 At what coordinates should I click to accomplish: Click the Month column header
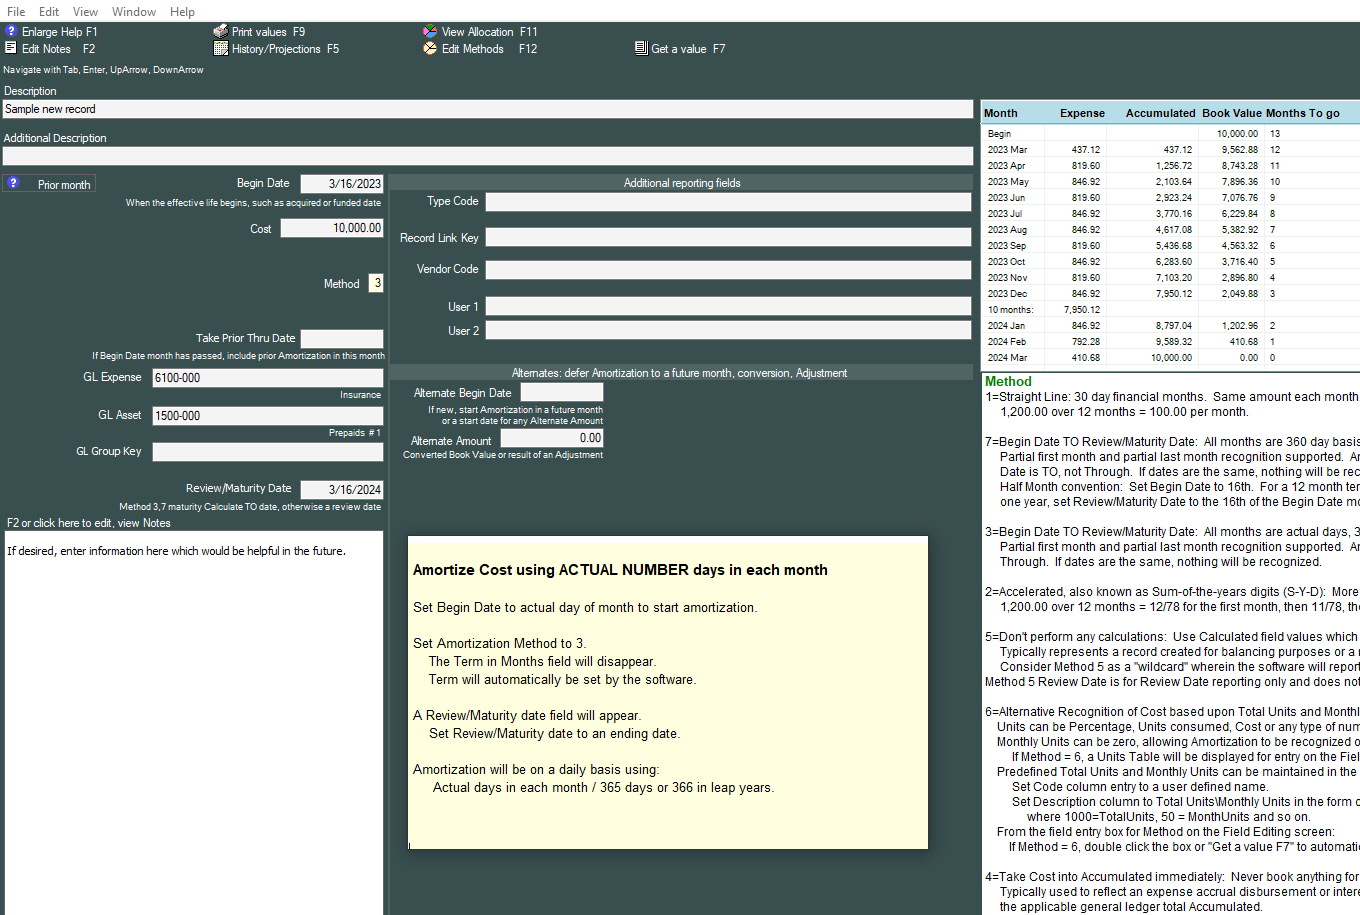(1000, 113)
